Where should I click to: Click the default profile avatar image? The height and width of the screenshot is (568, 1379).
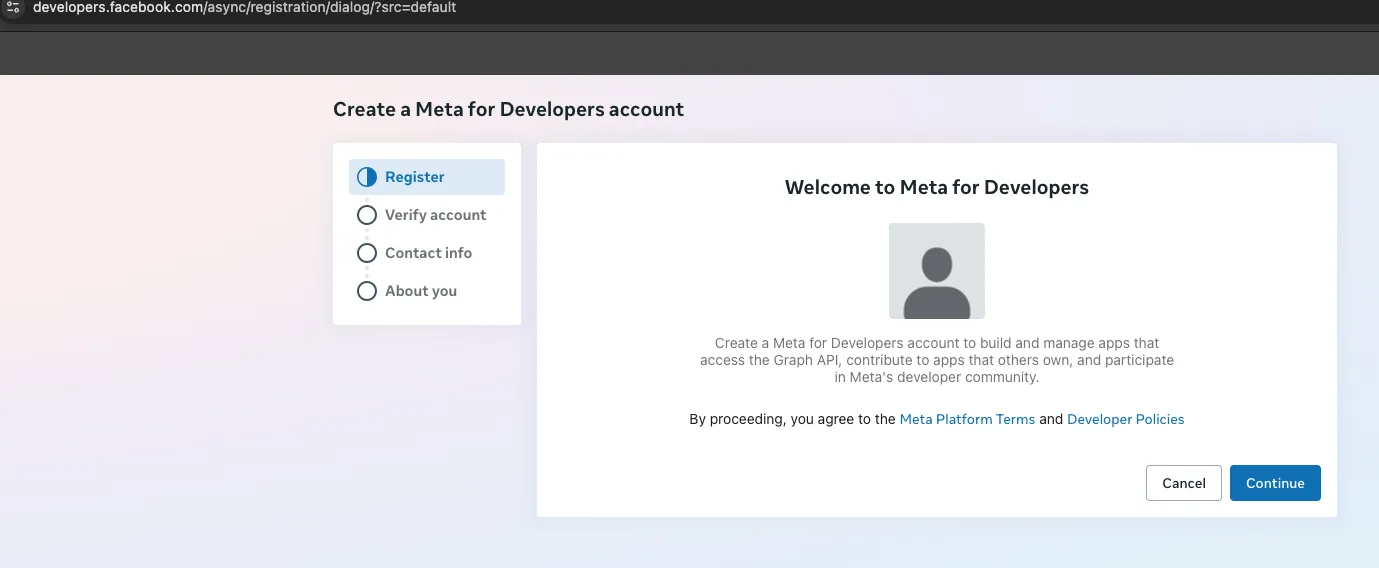coord(937,271)
